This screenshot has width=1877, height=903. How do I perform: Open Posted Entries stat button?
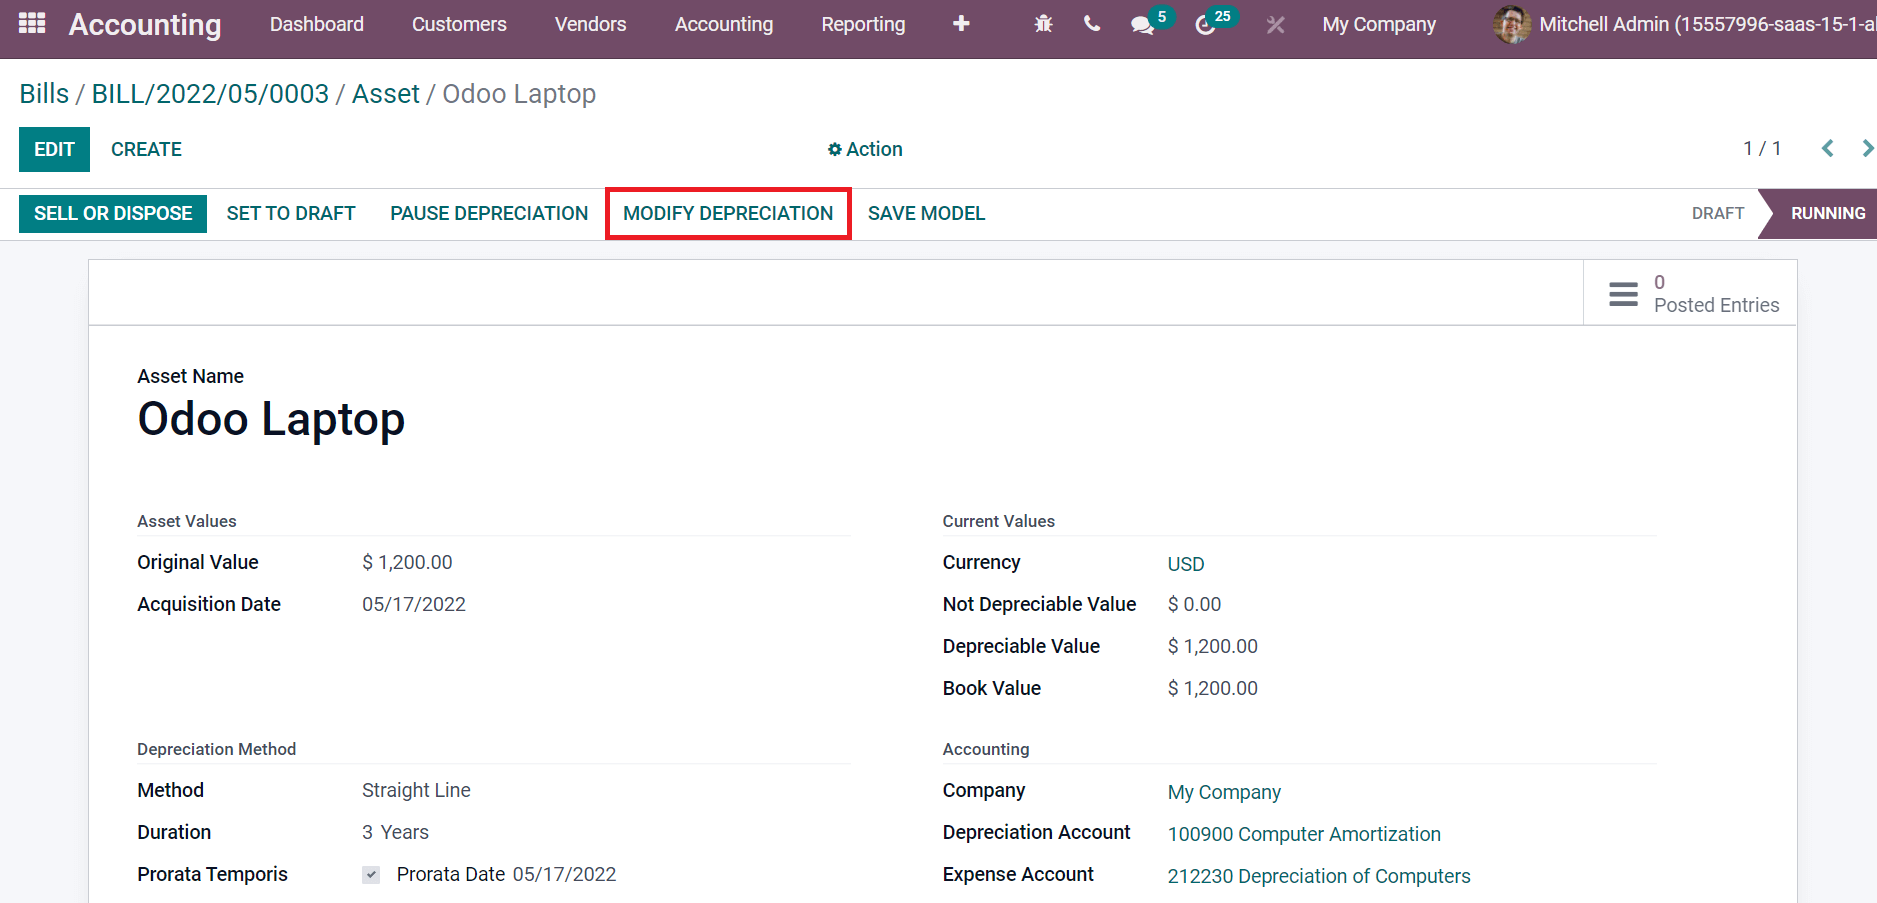1690,293
